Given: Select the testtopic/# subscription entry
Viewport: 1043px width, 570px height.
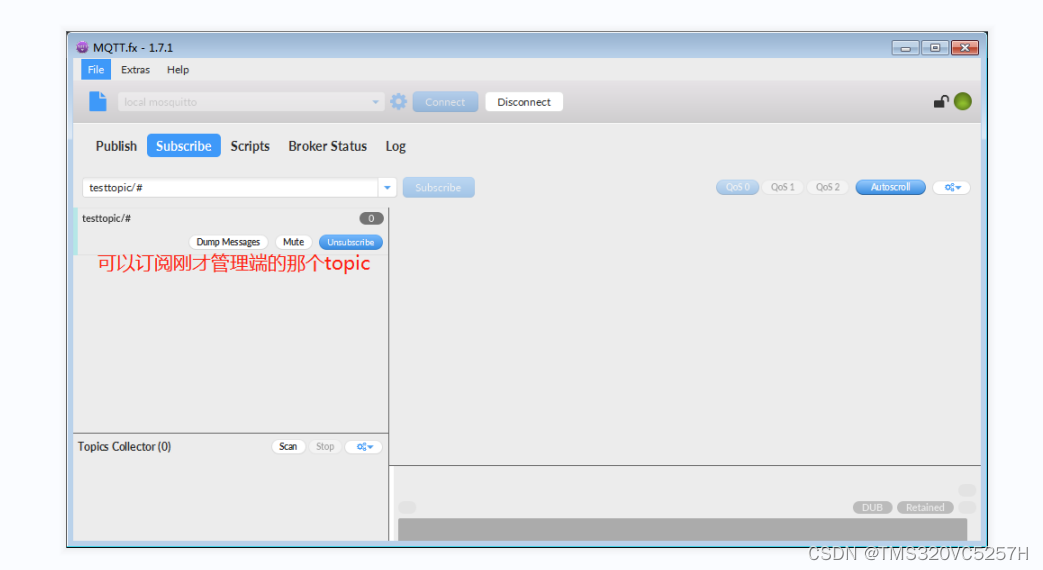Looking at the screenshot, I should point(231,231).
